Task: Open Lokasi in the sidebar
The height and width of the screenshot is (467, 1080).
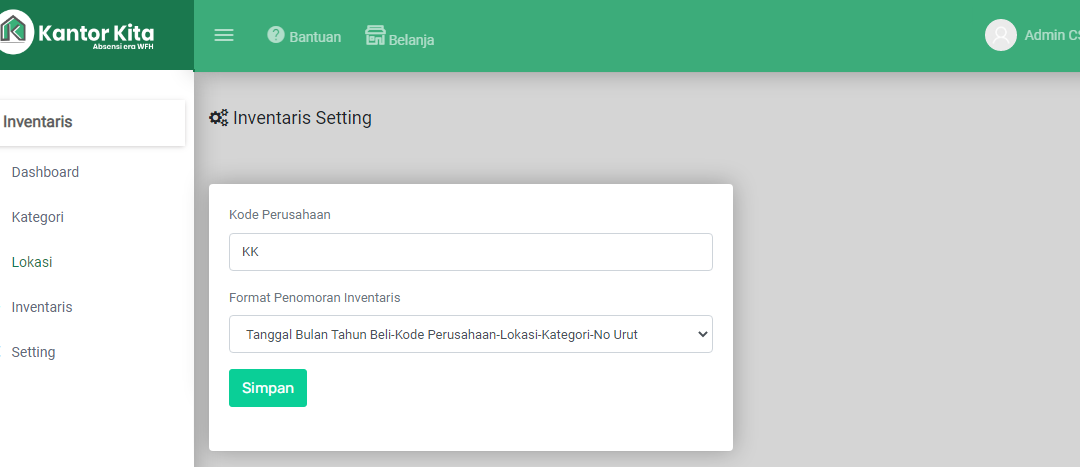Action: 32,262
